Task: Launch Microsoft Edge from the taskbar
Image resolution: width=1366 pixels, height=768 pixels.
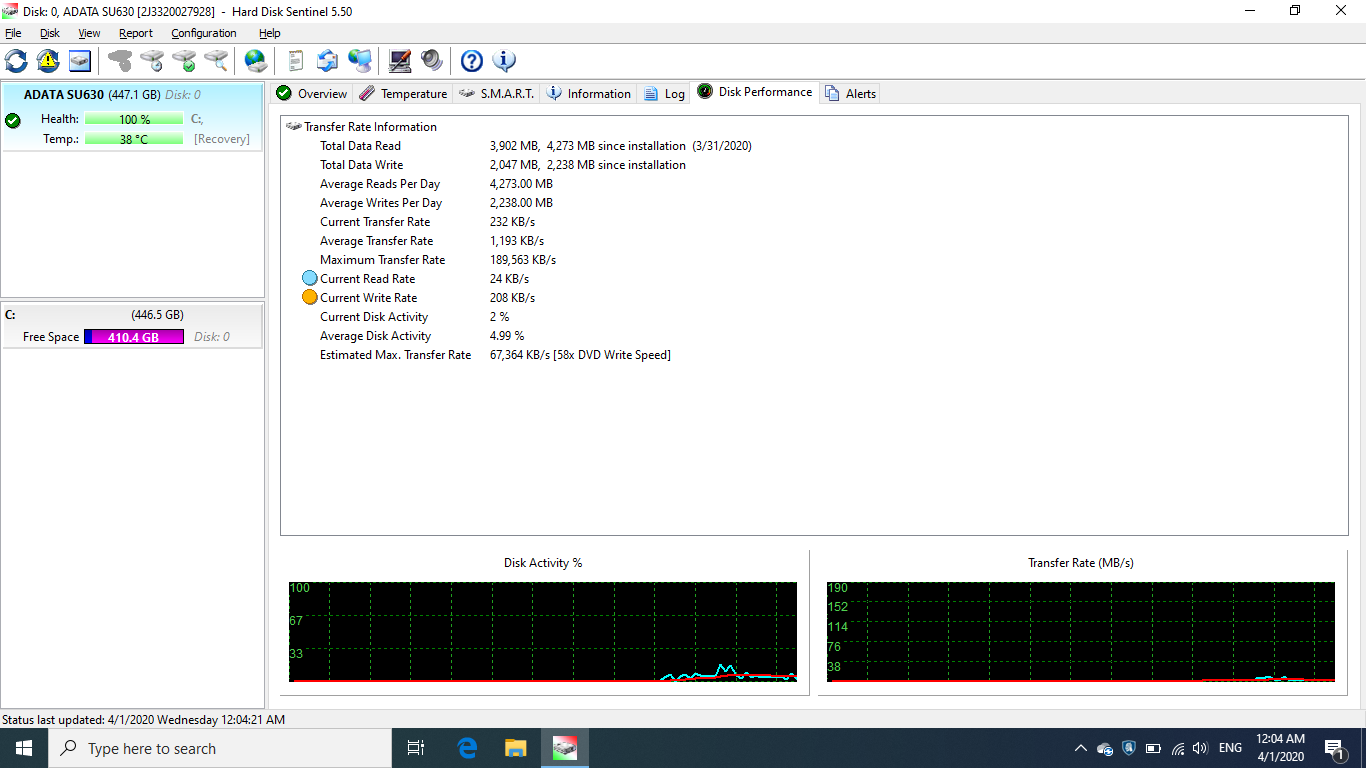Action: coord(467,748)
